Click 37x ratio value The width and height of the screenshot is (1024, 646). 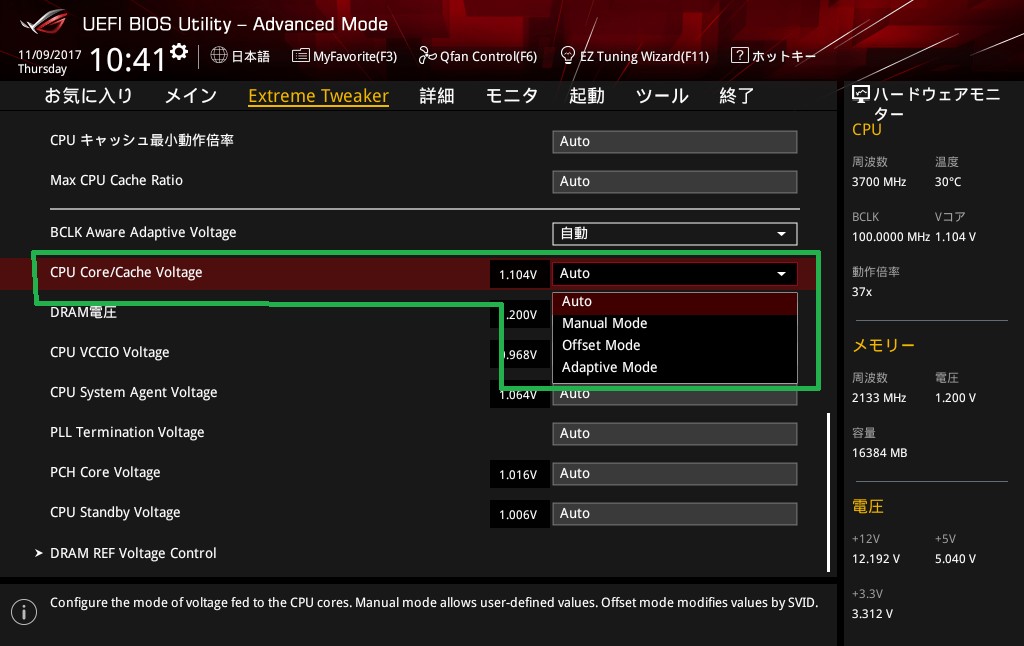[862, 292]
